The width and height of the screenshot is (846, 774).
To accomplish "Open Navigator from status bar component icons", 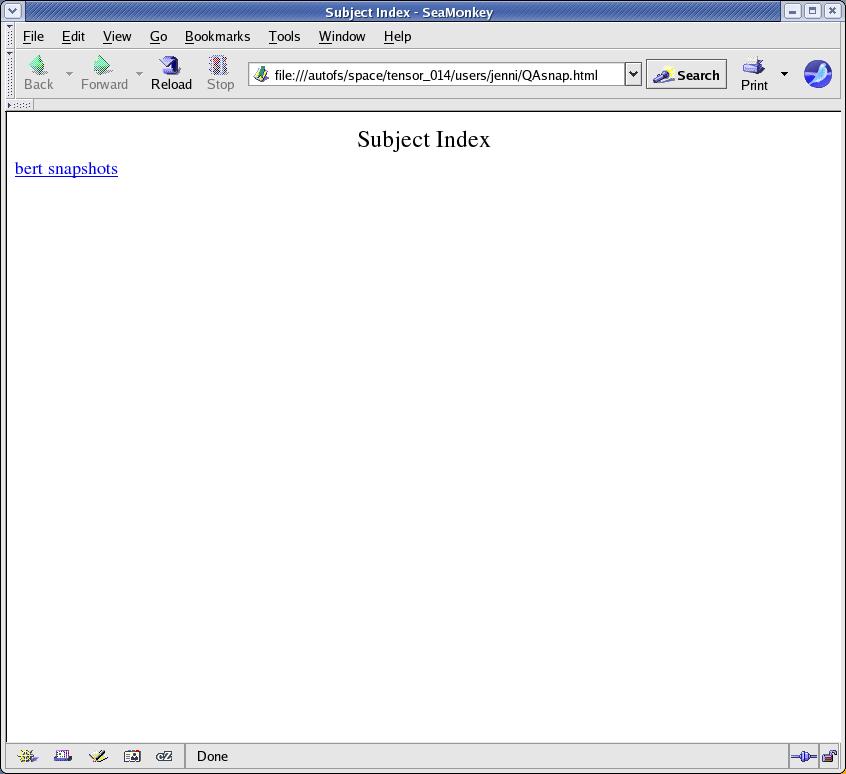I will tap(28, 756).
